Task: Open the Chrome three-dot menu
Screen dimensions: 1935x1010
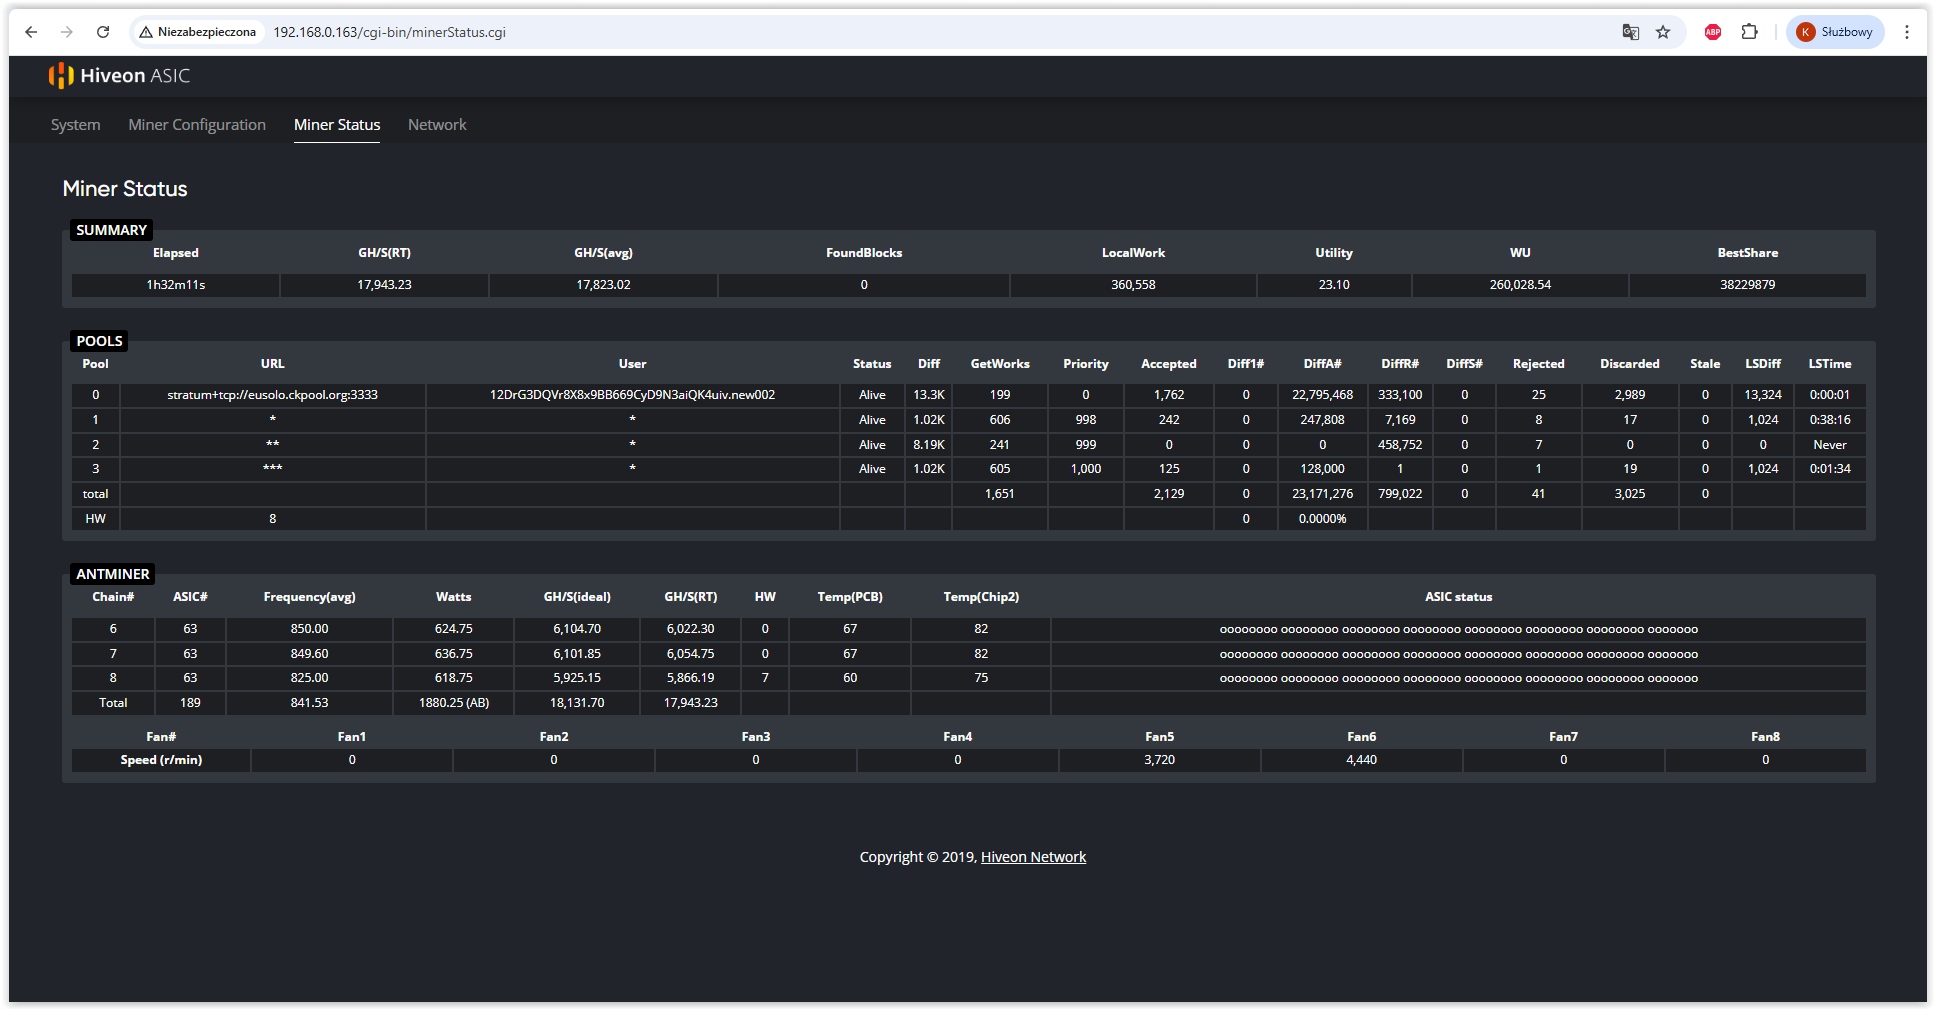Action: [x=1907, y=32]
